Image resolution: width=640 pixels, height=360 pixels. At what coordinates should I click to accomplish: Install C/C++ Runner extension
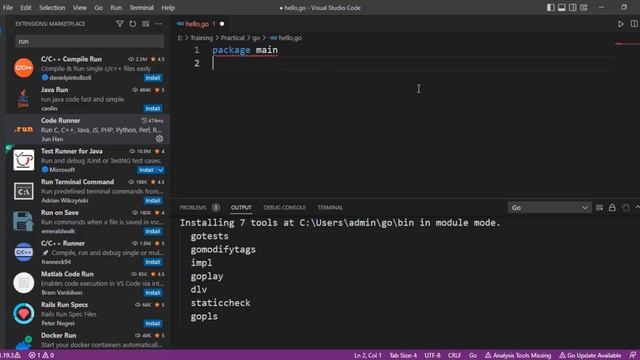click(153, 262)
